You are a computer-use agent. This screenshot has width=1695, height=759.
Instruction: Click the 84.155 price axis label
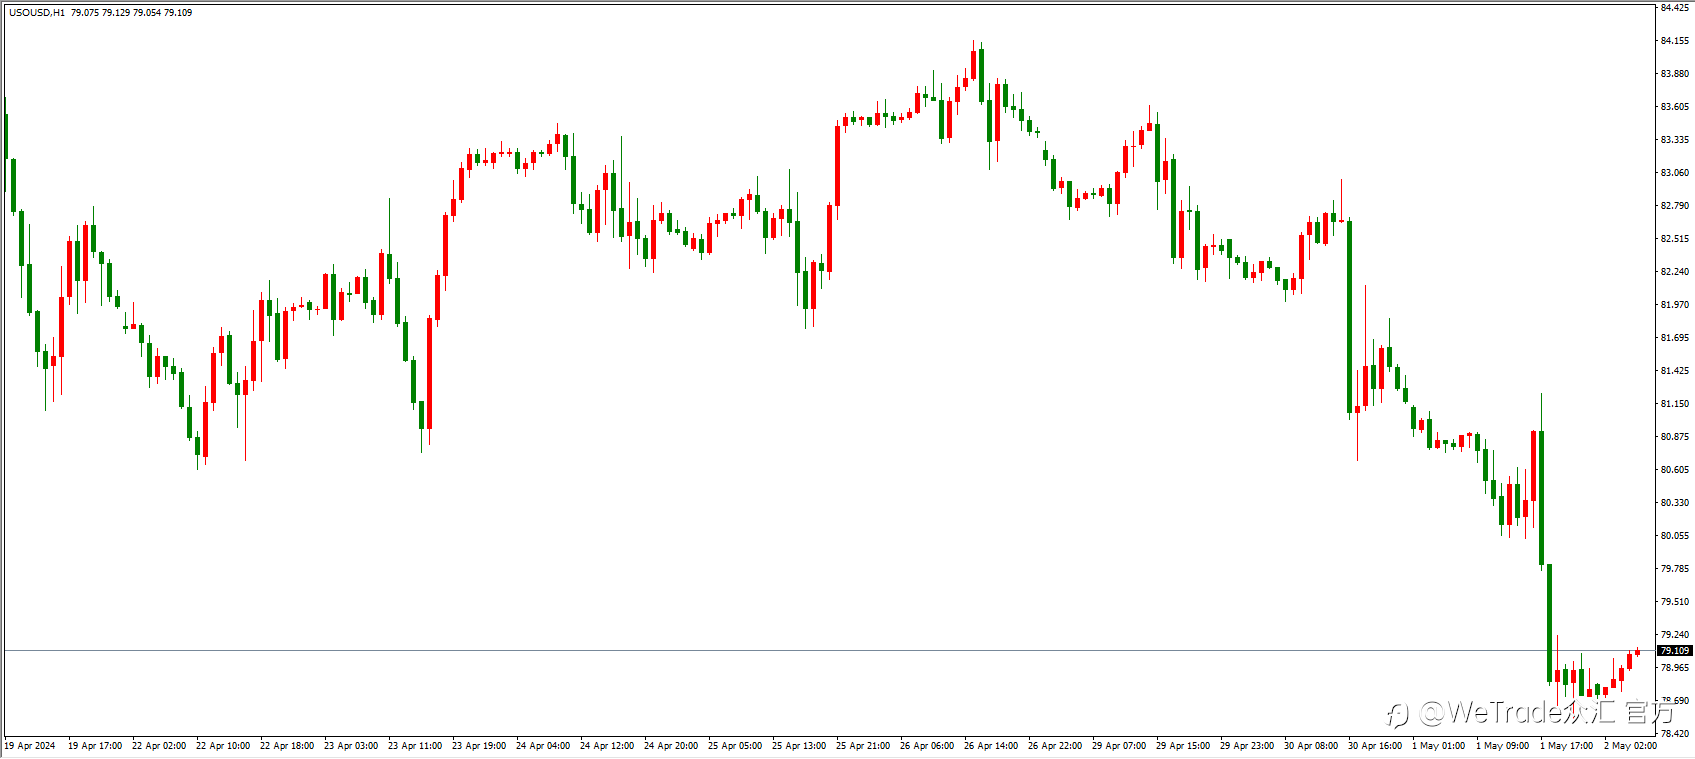click(x=1675, y=41)
